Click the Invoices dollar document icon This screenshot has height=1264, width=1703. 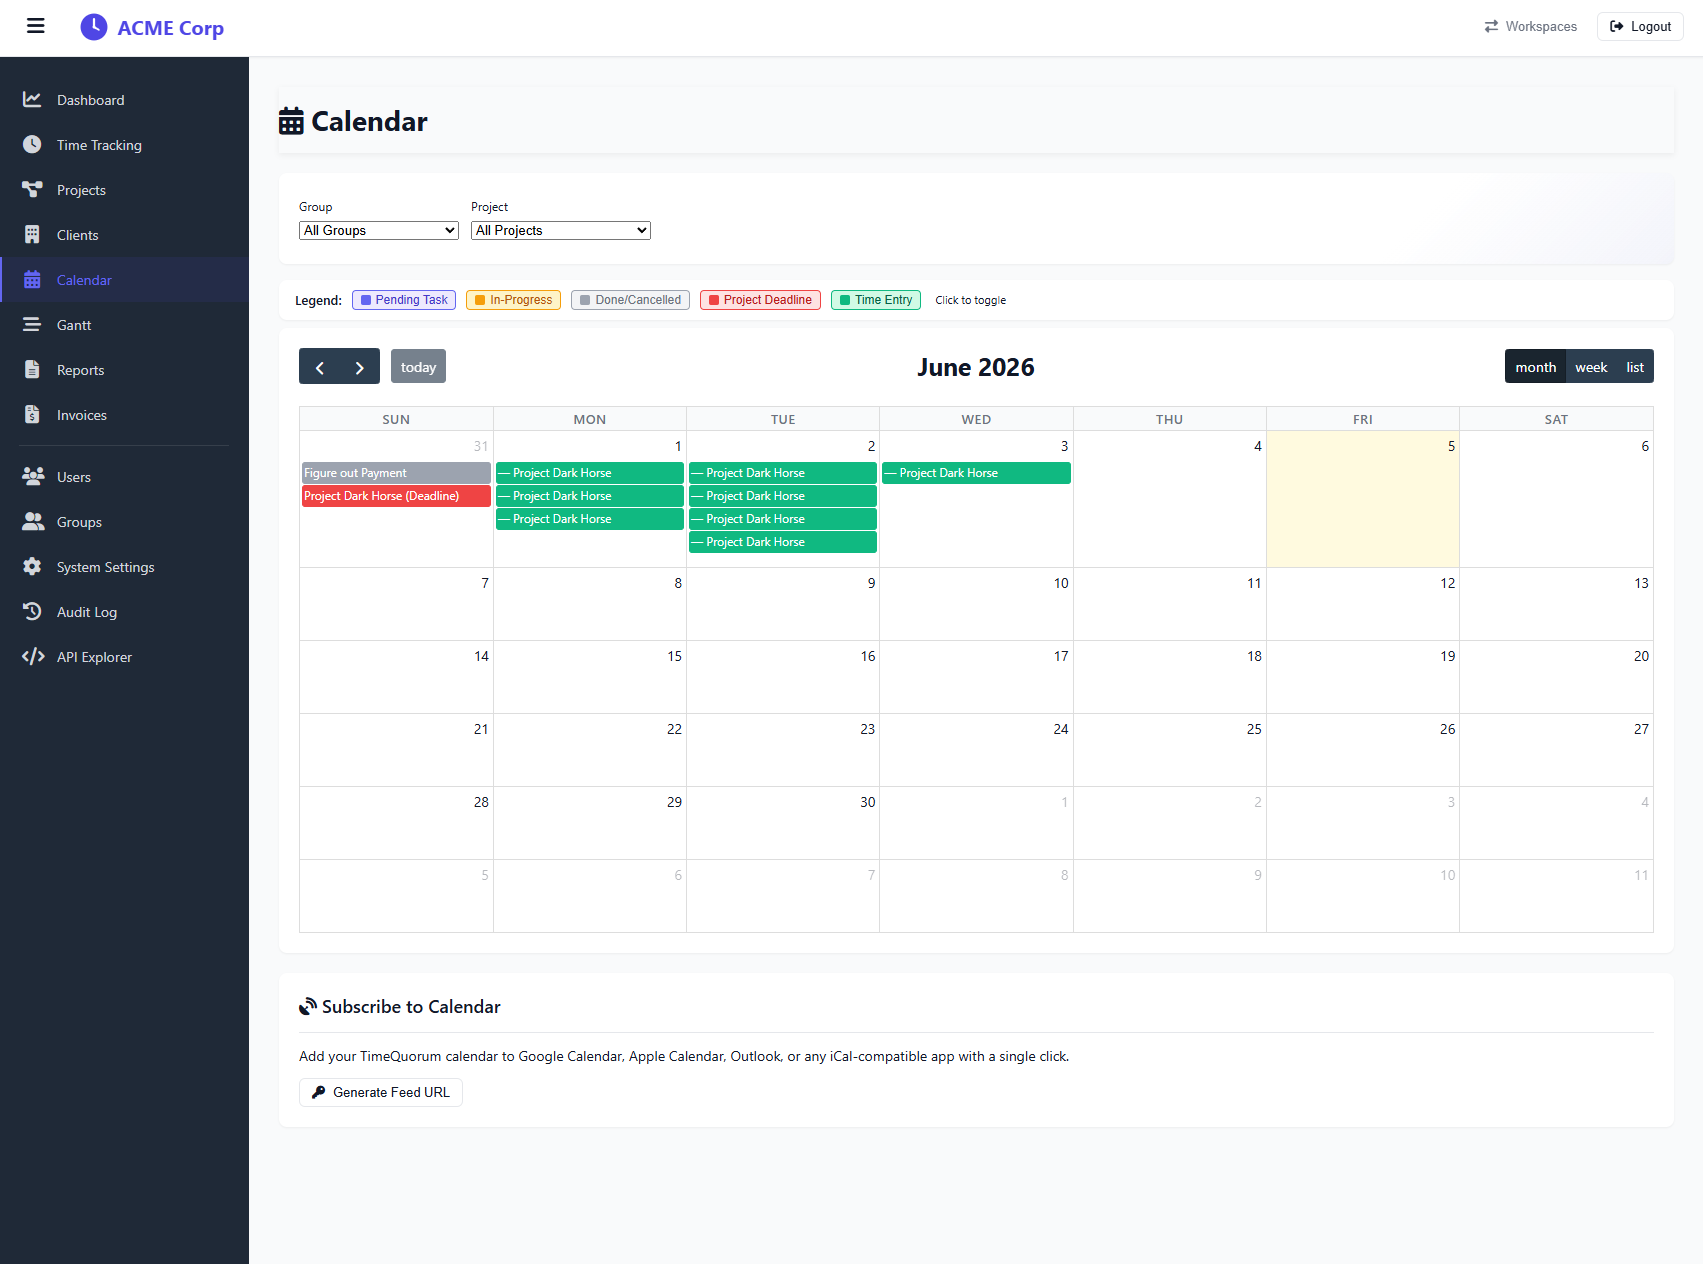pos(32,415)
